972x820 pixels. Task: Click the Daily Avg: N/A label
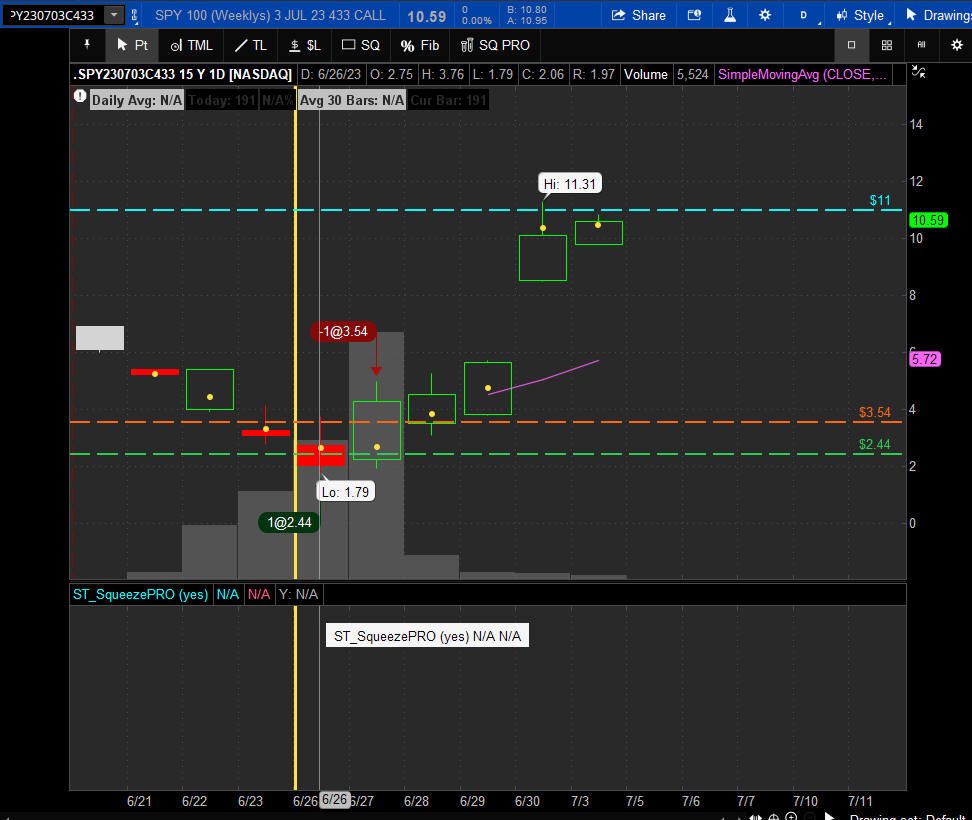pos(136,100)
